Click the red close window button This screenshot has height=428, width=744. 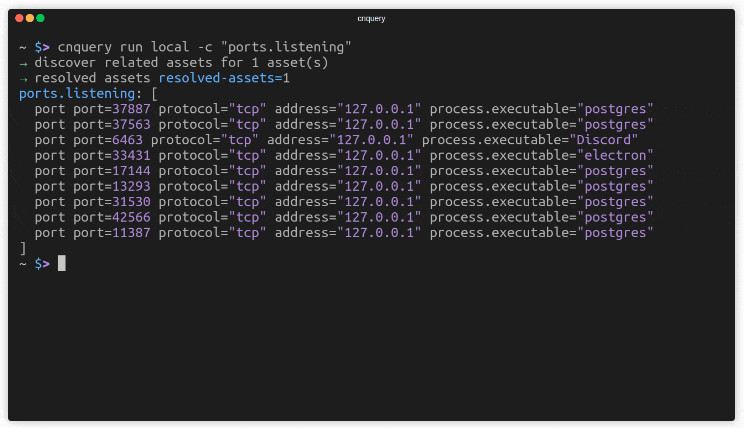[19, 18]
